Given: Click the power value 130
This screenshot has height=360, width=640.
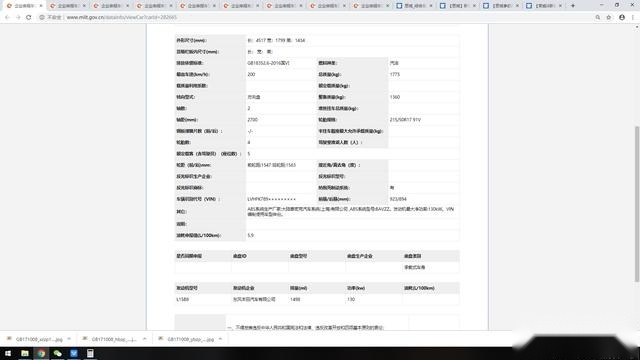Looking at the screenshot, I should click(x=351, y=299).
